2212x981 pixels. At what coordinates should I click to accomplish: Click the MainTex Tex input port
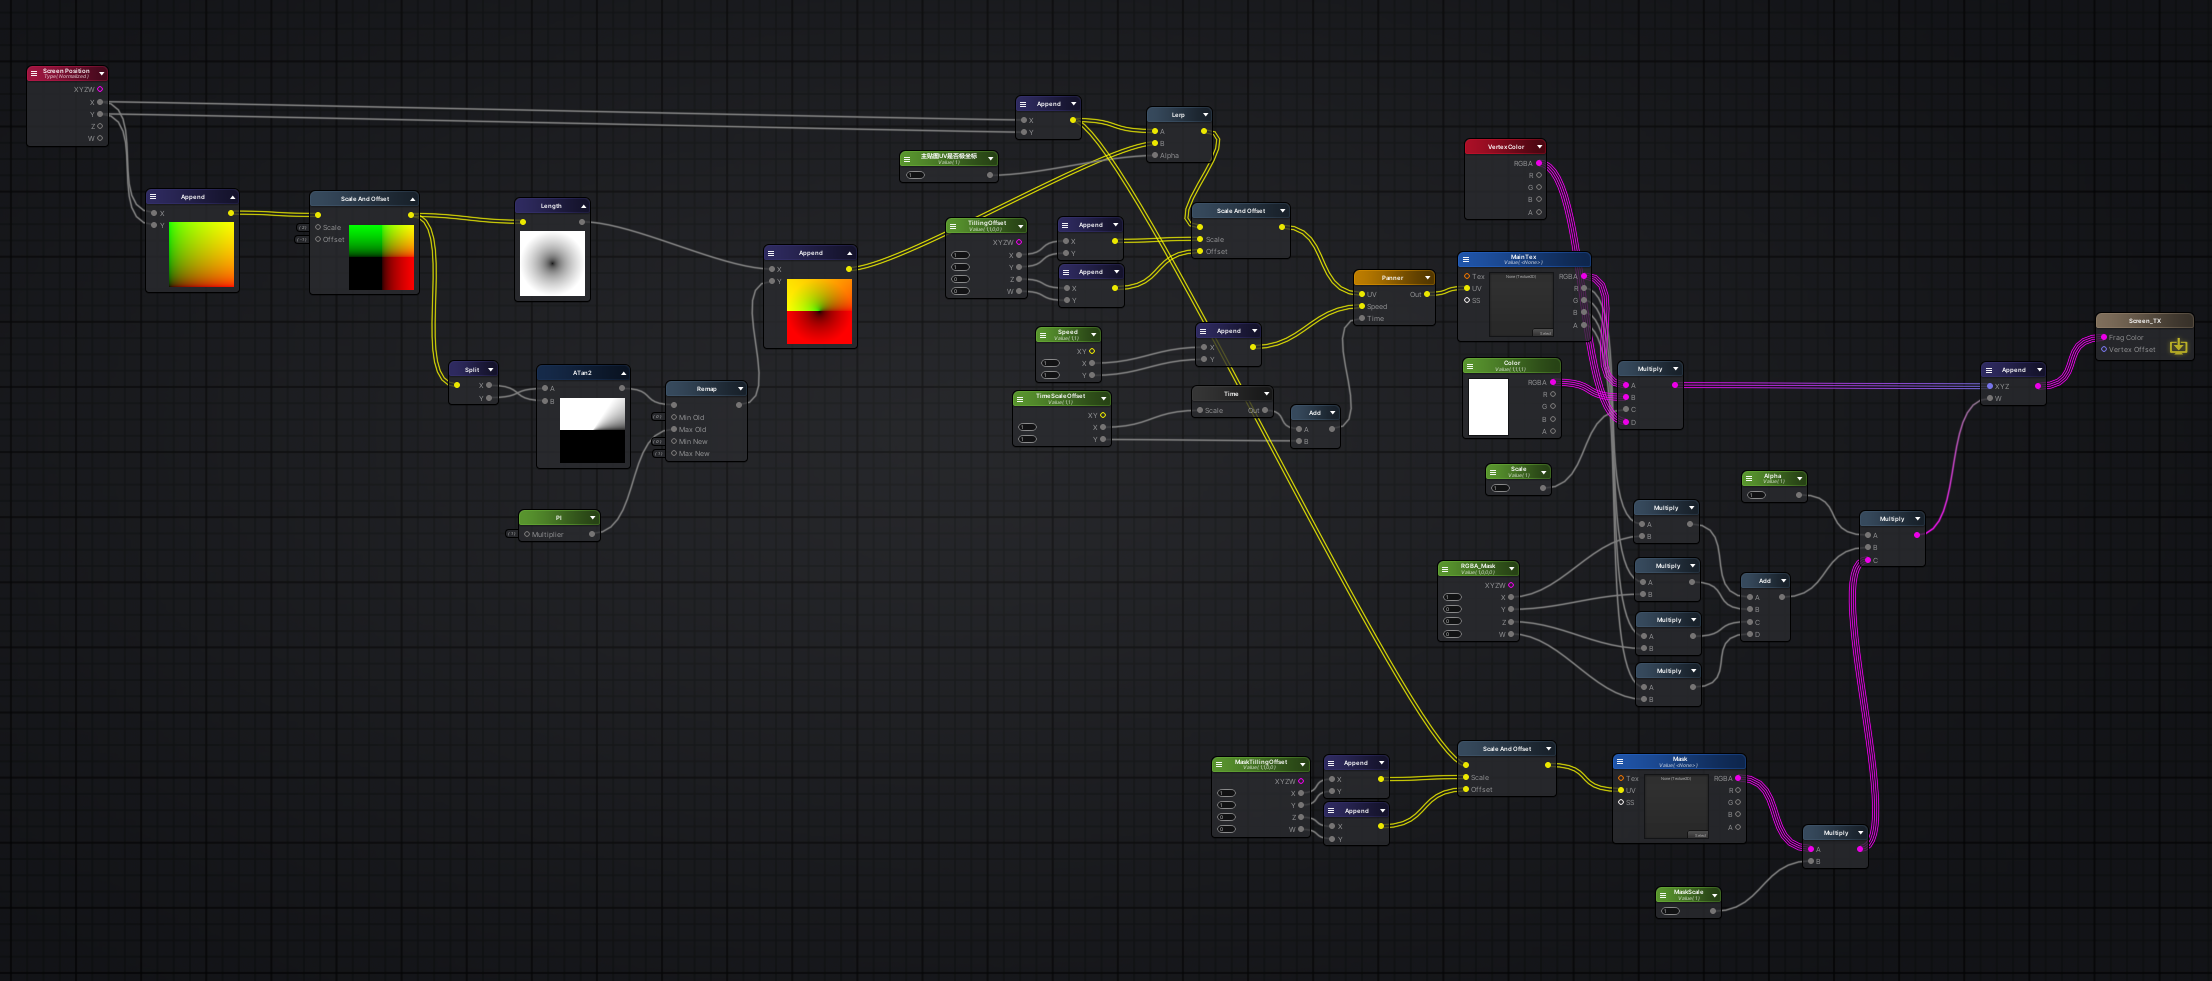coord(1467,276)
